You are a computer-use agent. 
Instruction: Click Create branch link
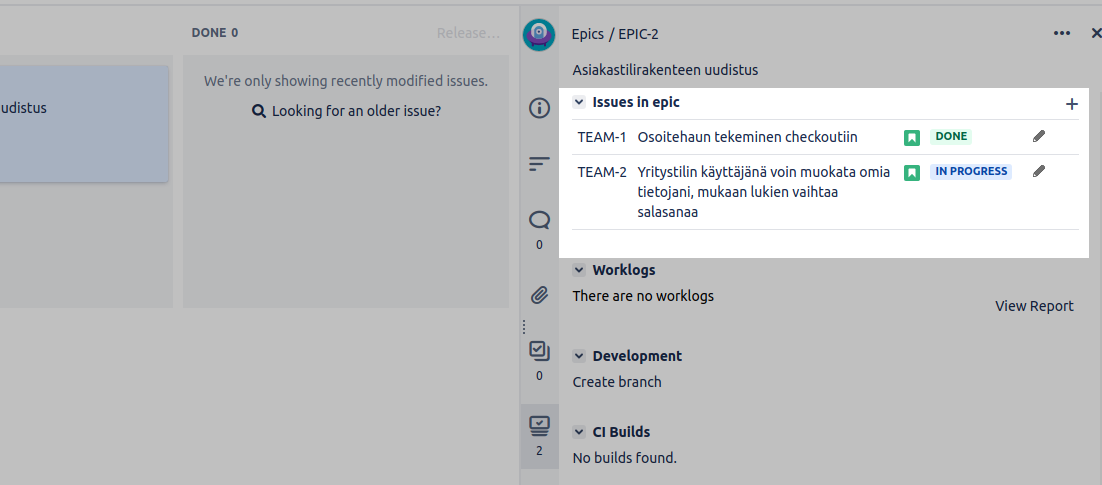617,382
